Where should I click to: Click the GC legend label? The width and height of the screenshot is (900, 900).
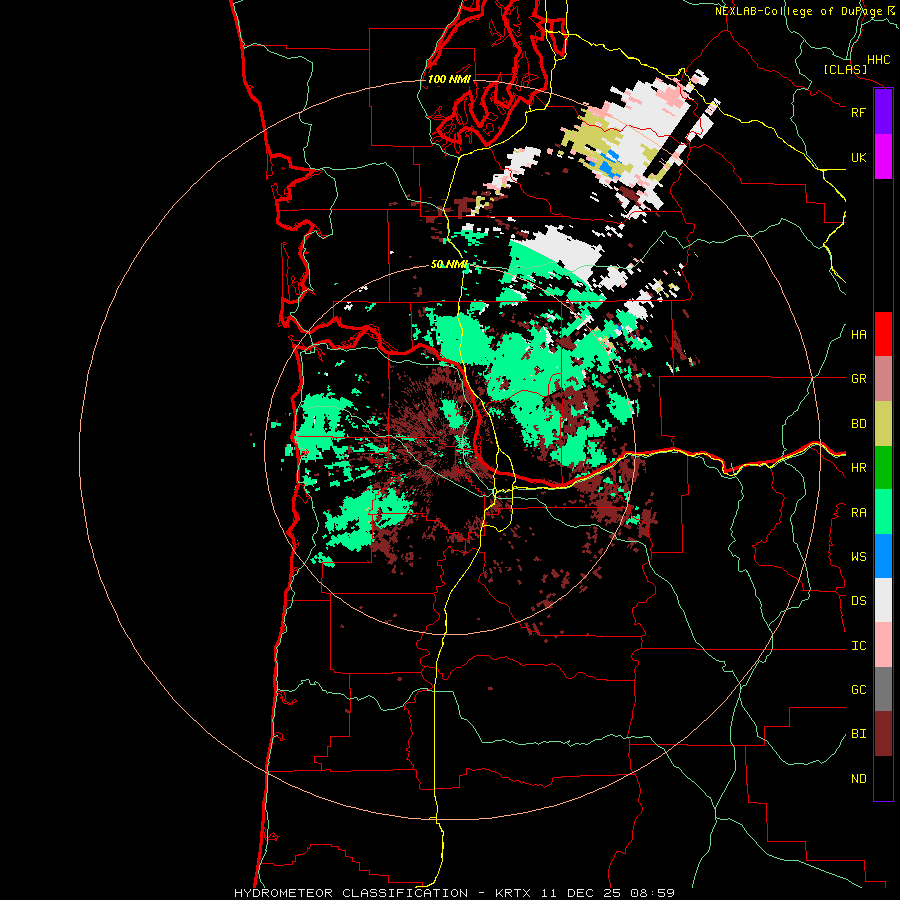(x=858, y=690)
